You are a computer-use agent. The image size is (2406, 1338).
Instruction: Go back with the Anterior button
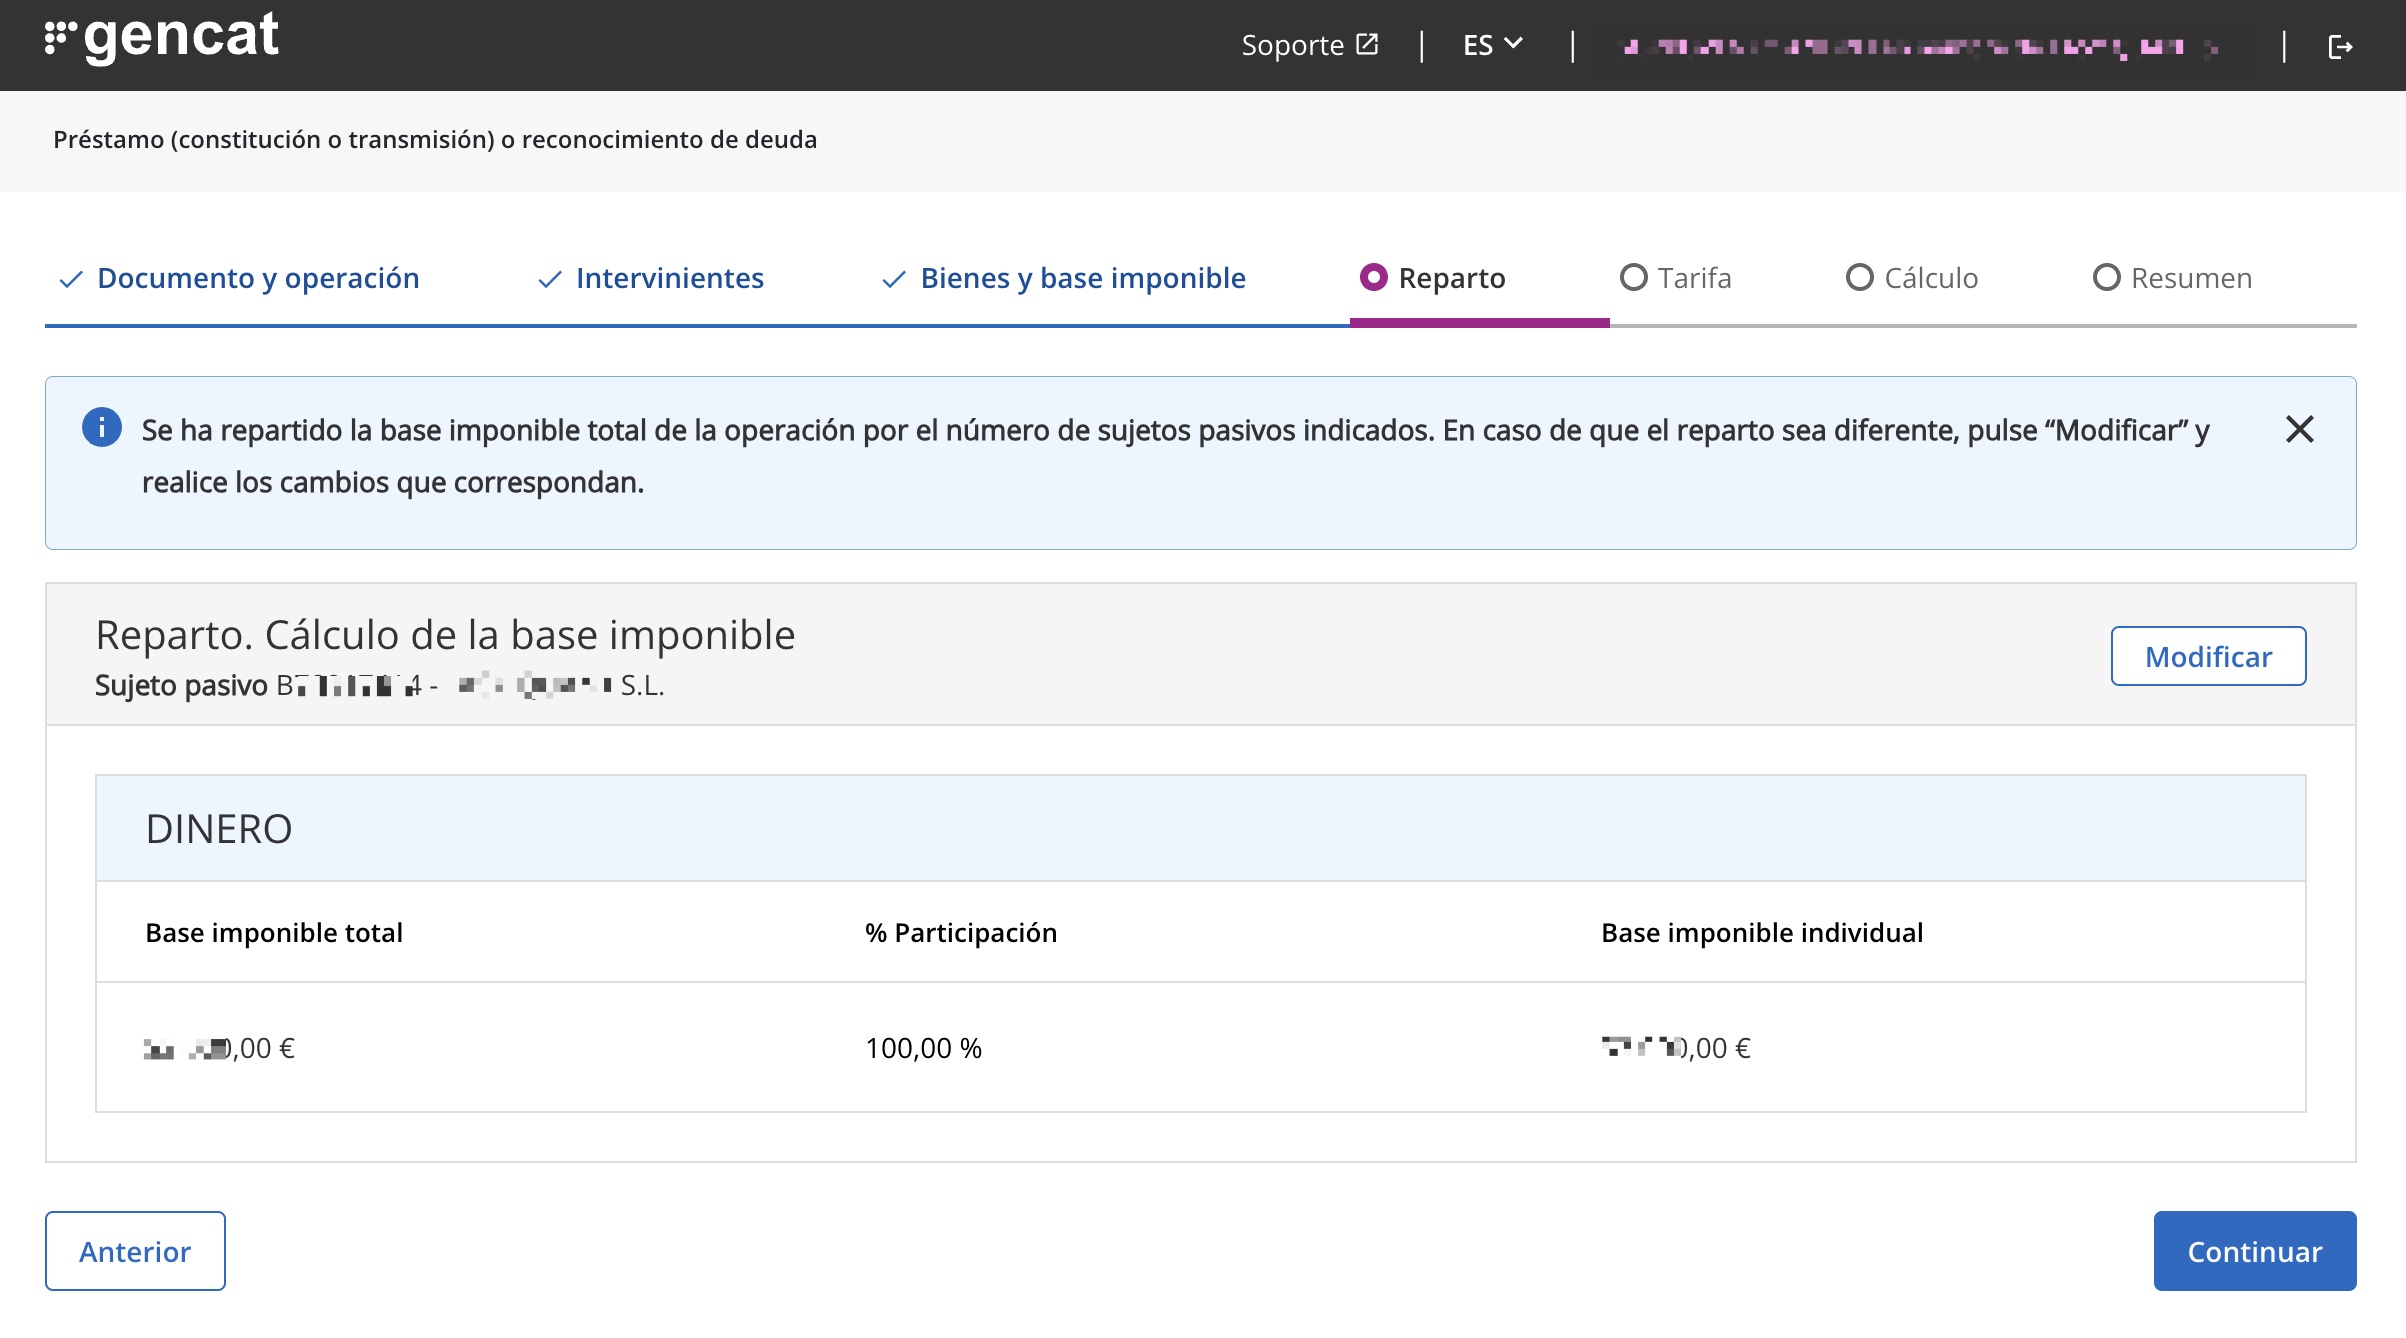pyautogui.click(x=135, y=1251)
